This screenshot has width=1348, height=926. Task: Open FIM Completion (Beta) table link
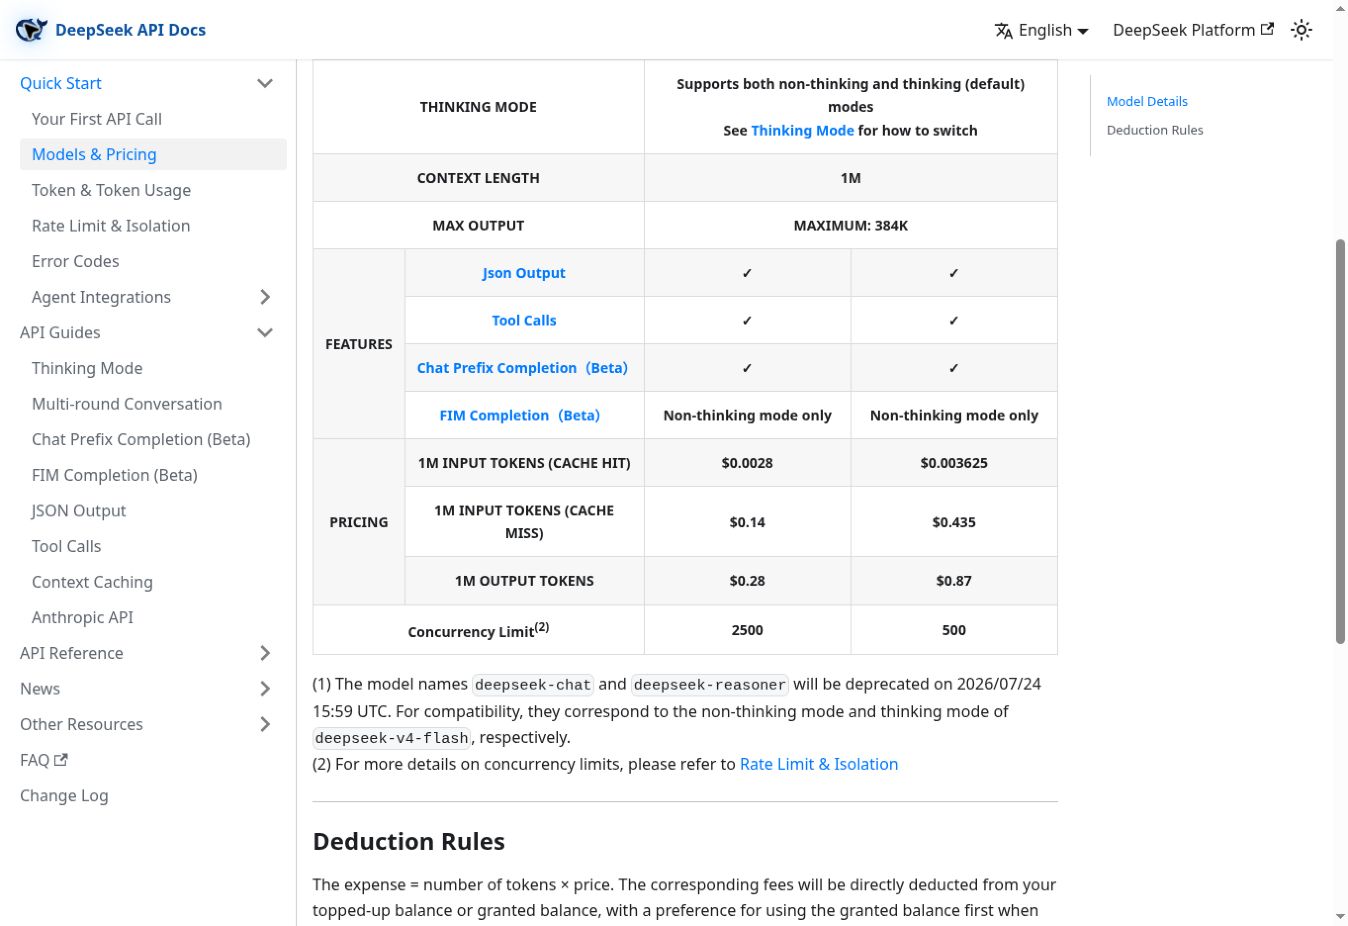click(x=519, y=416)
